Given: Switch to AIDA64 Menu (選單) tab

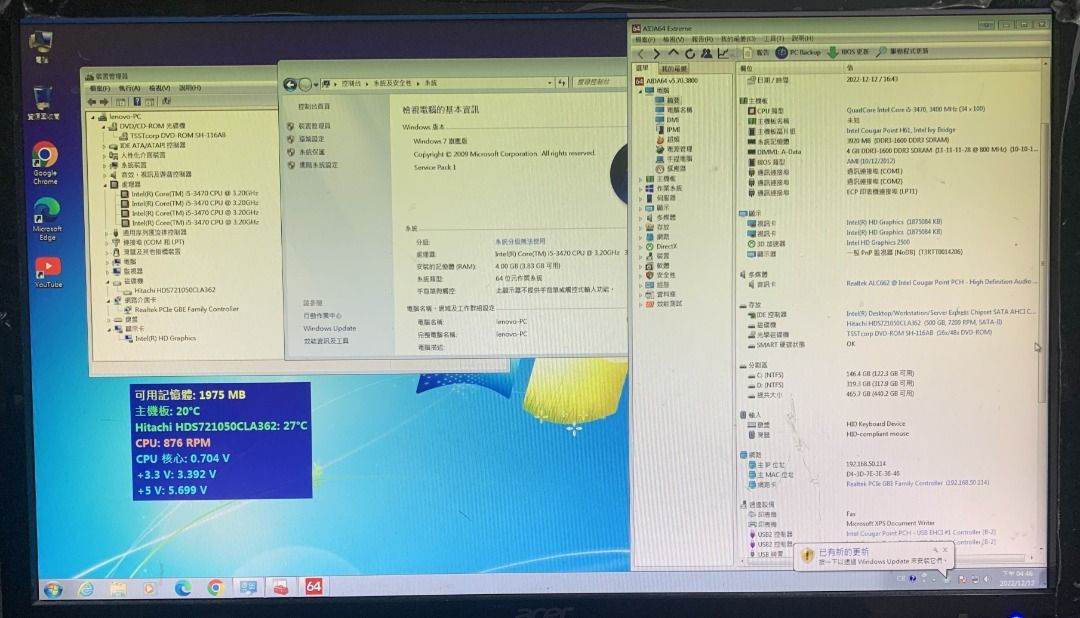Looking at the screenshot, I should (643, 68).
